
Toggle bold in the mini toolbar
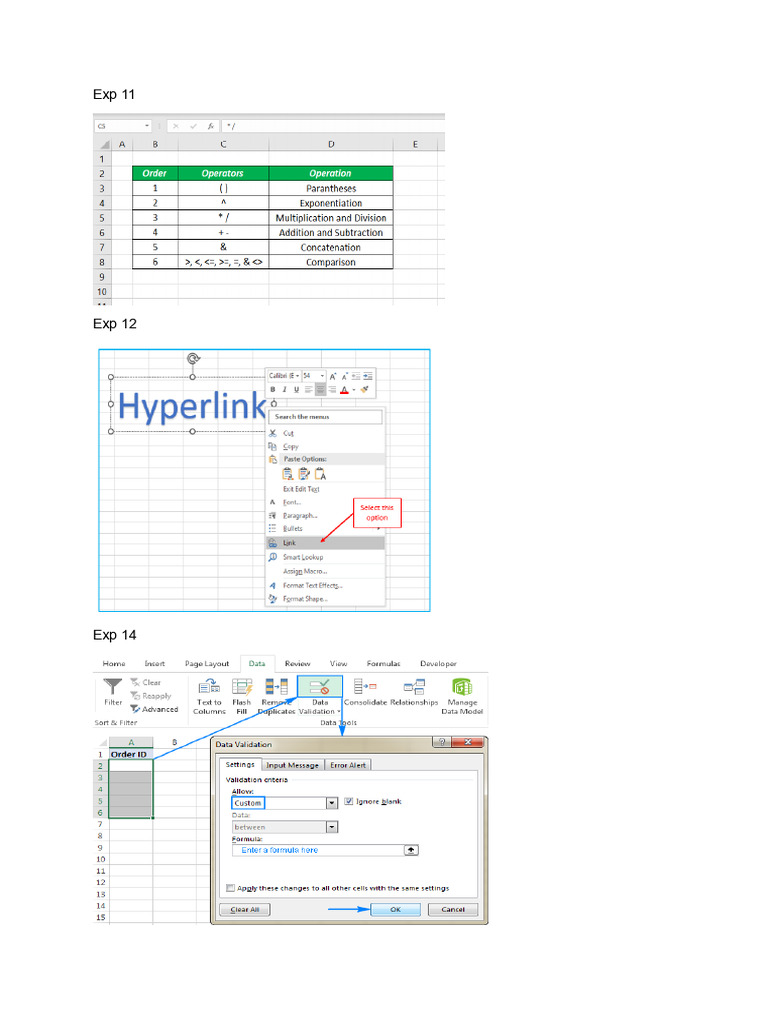point(273,390)
